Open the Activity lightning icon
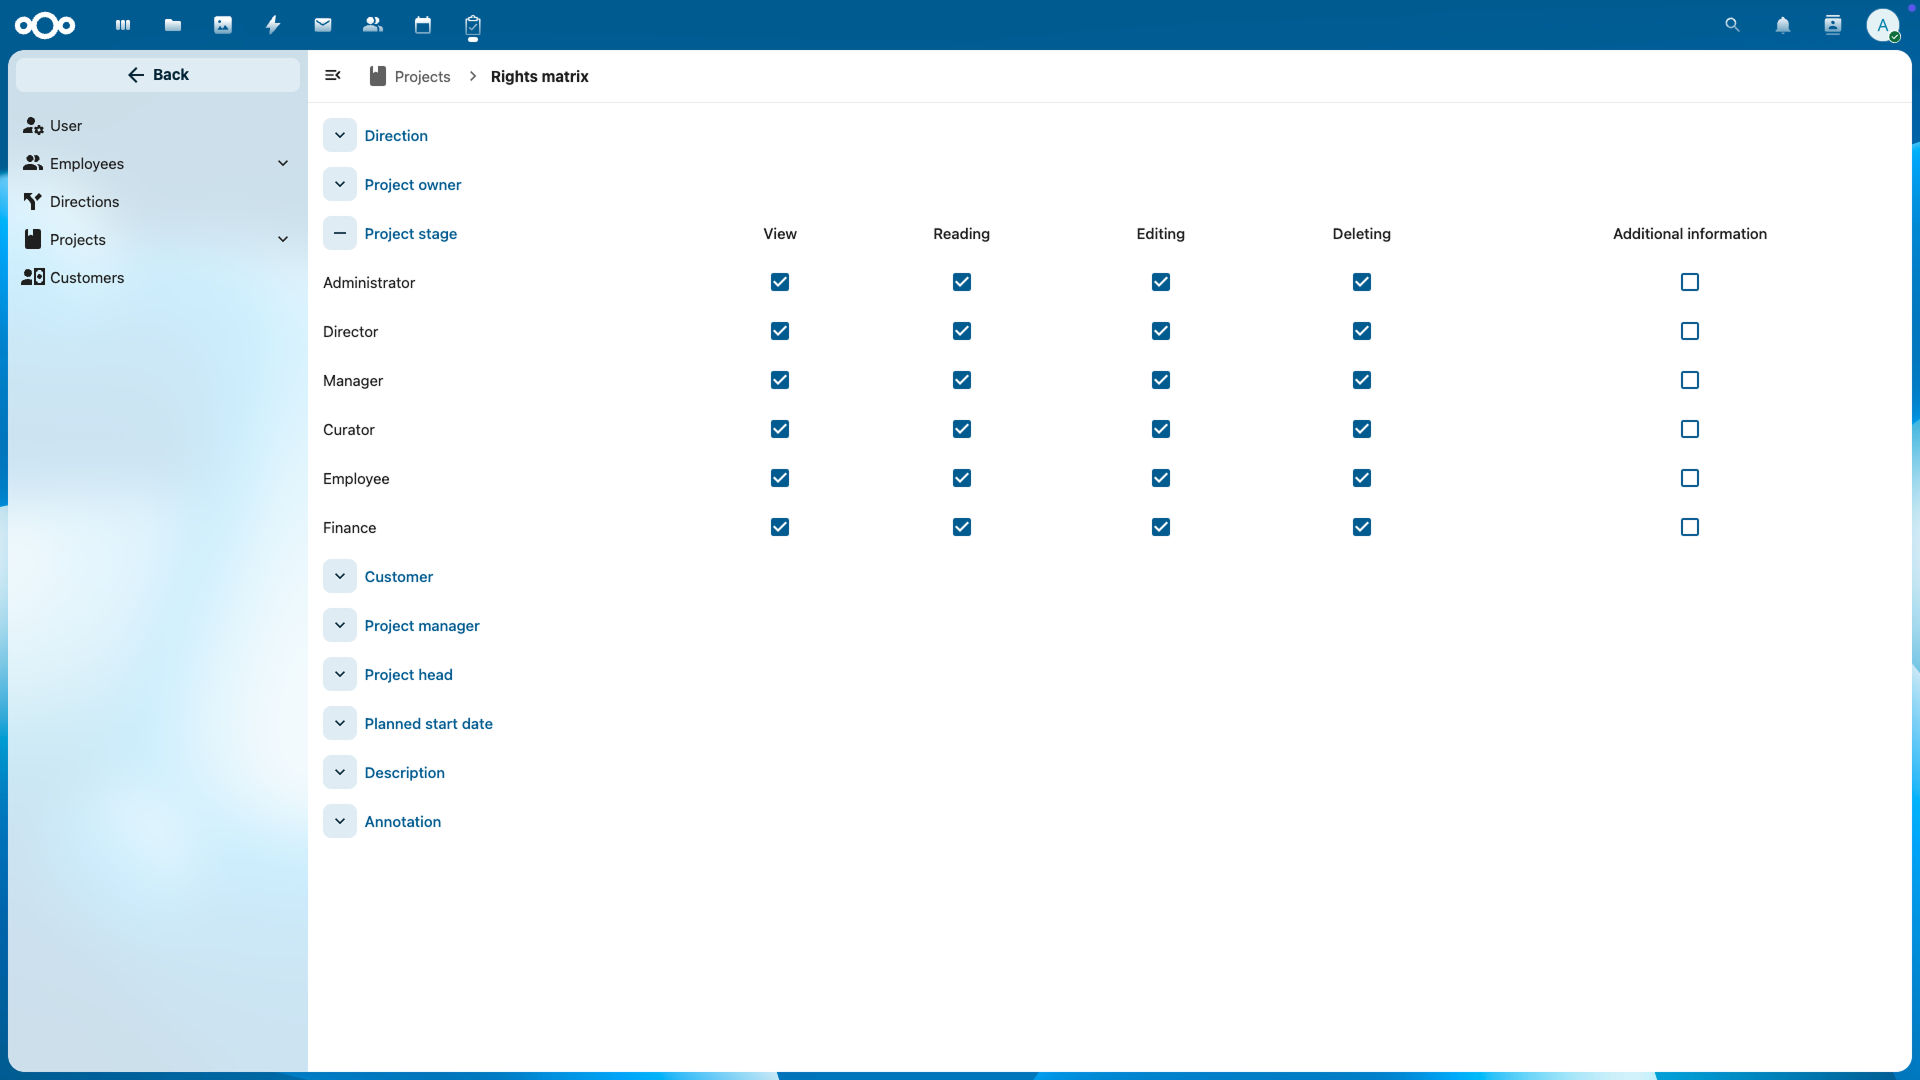The width and height of the screenshot is (1920, 1080). pos(273,25)
